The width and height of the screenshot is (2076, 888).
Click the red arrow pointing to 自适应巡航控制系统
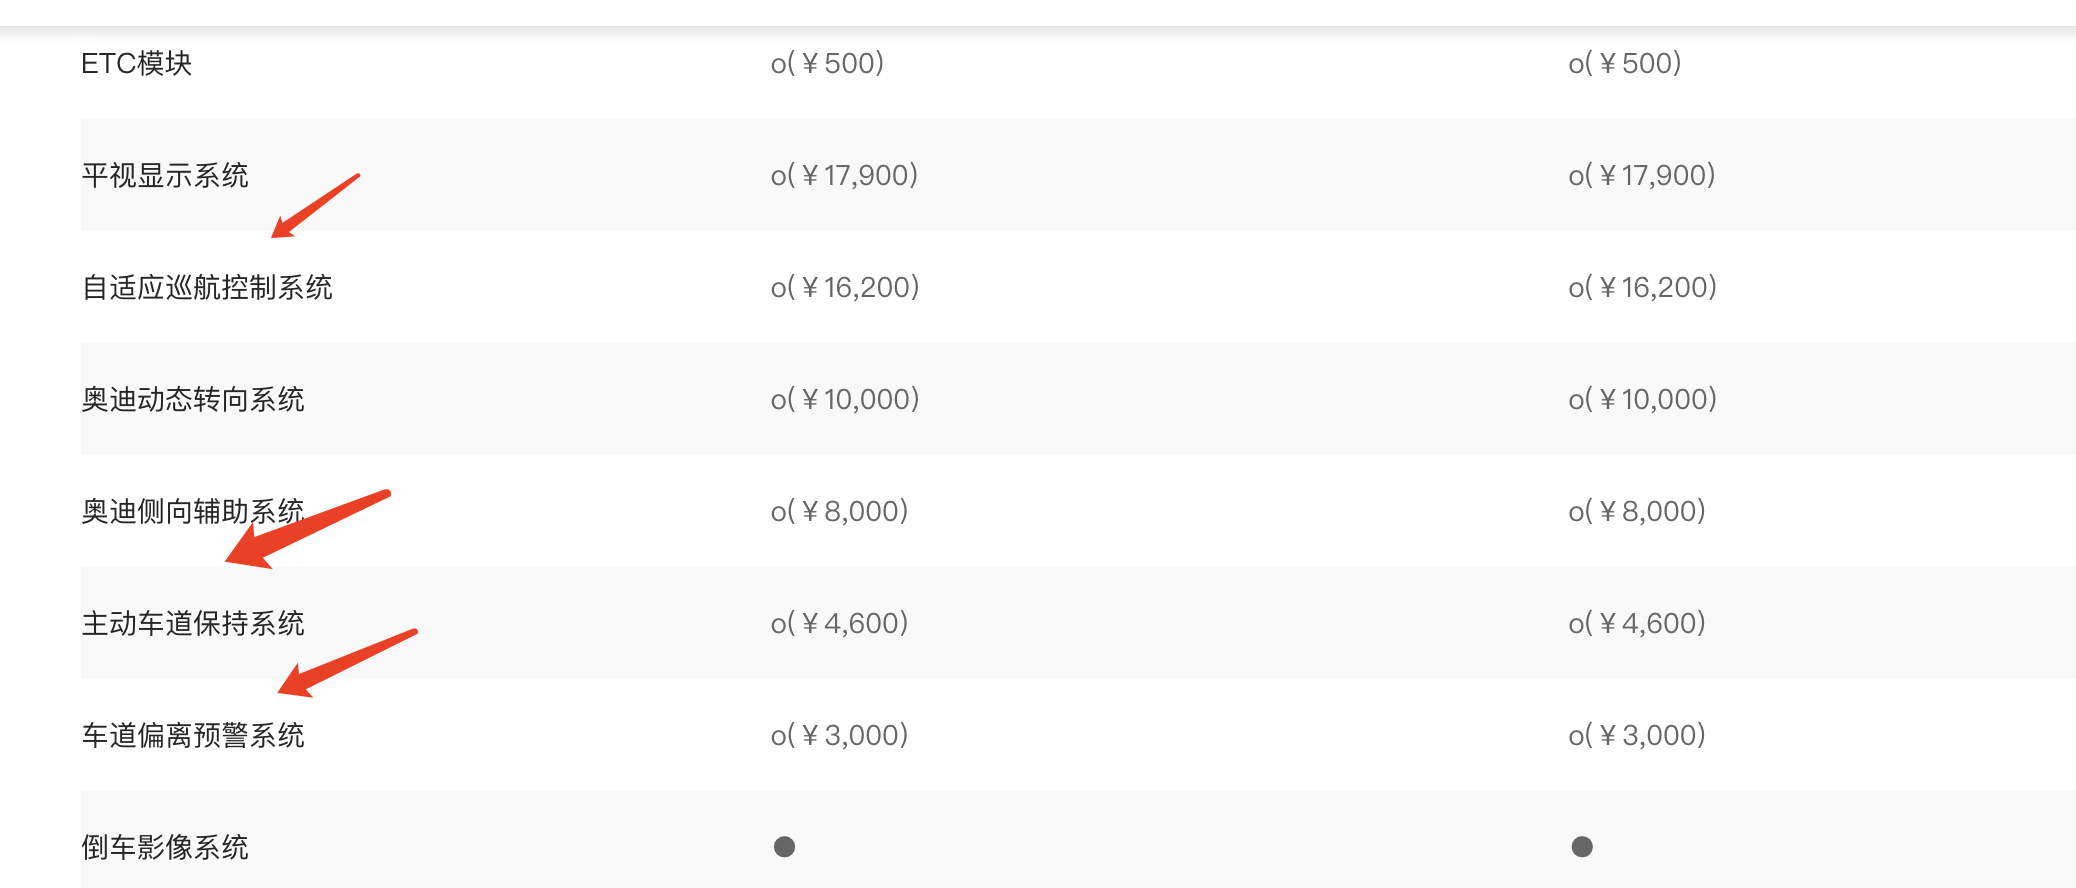pyautogui.click(x=315, y=206)
